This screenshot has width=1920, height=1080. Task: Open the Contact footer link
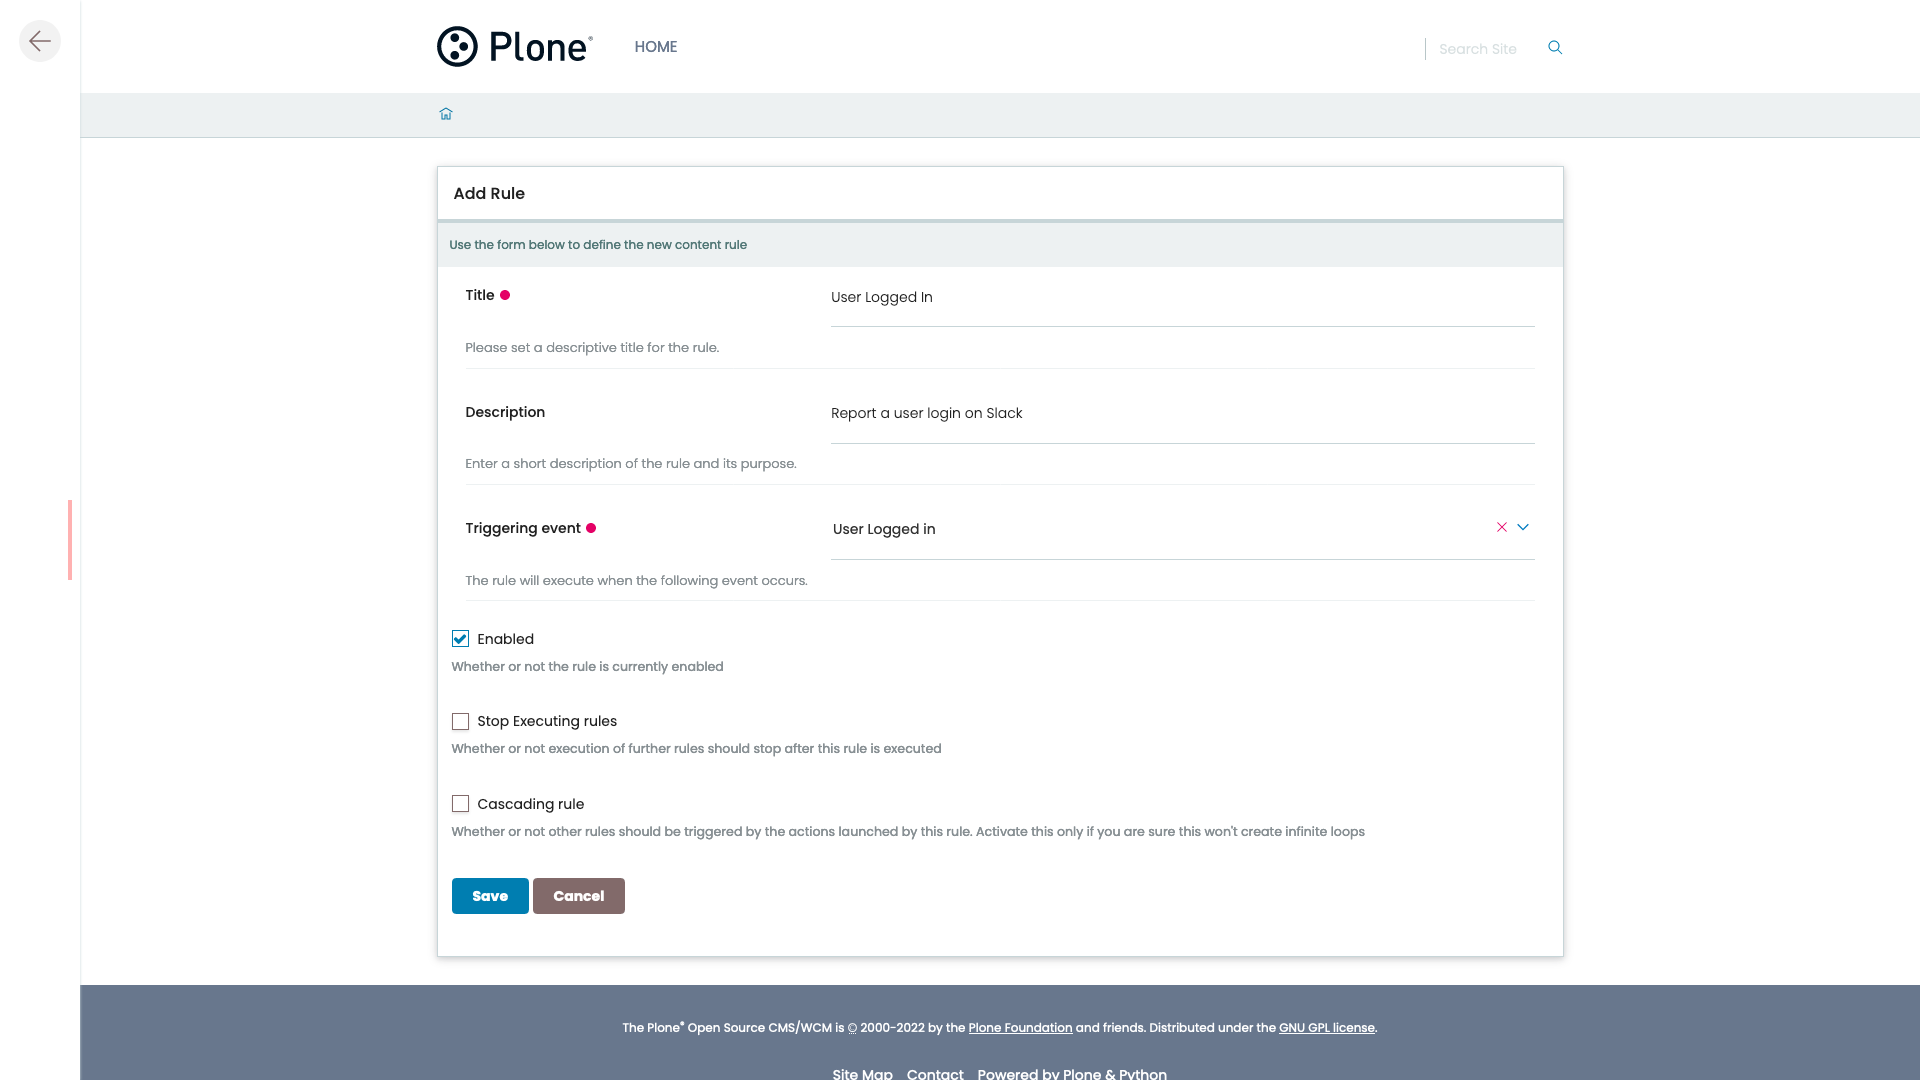(x=935, y=1074)
